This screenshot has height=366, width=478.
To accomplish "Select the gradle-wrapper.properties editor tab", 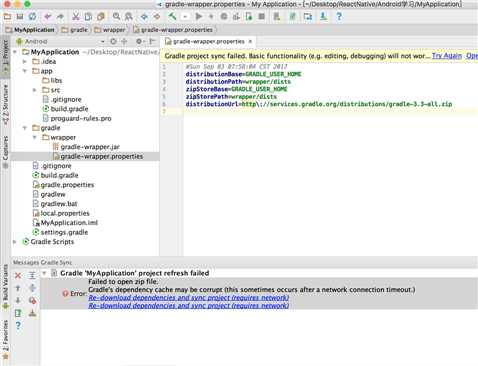I will point(208,41).
